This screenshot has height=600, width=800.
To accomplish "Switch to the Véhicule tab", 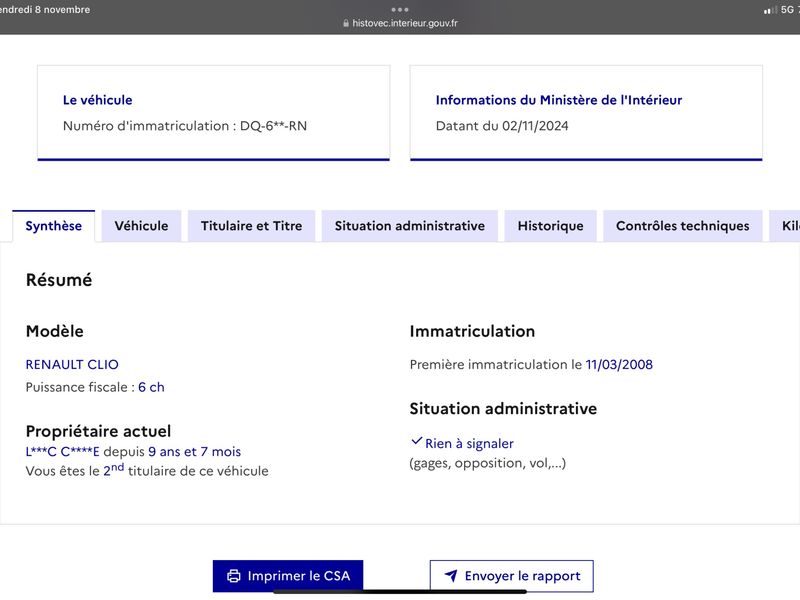I will pos(141,226).
